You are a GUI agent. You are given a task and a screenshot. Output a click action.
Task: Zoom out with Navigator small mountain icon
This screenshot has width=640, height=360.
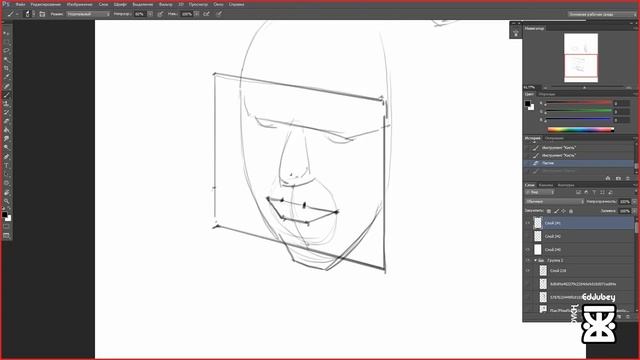pyautogui.click(x=545, y=87)
